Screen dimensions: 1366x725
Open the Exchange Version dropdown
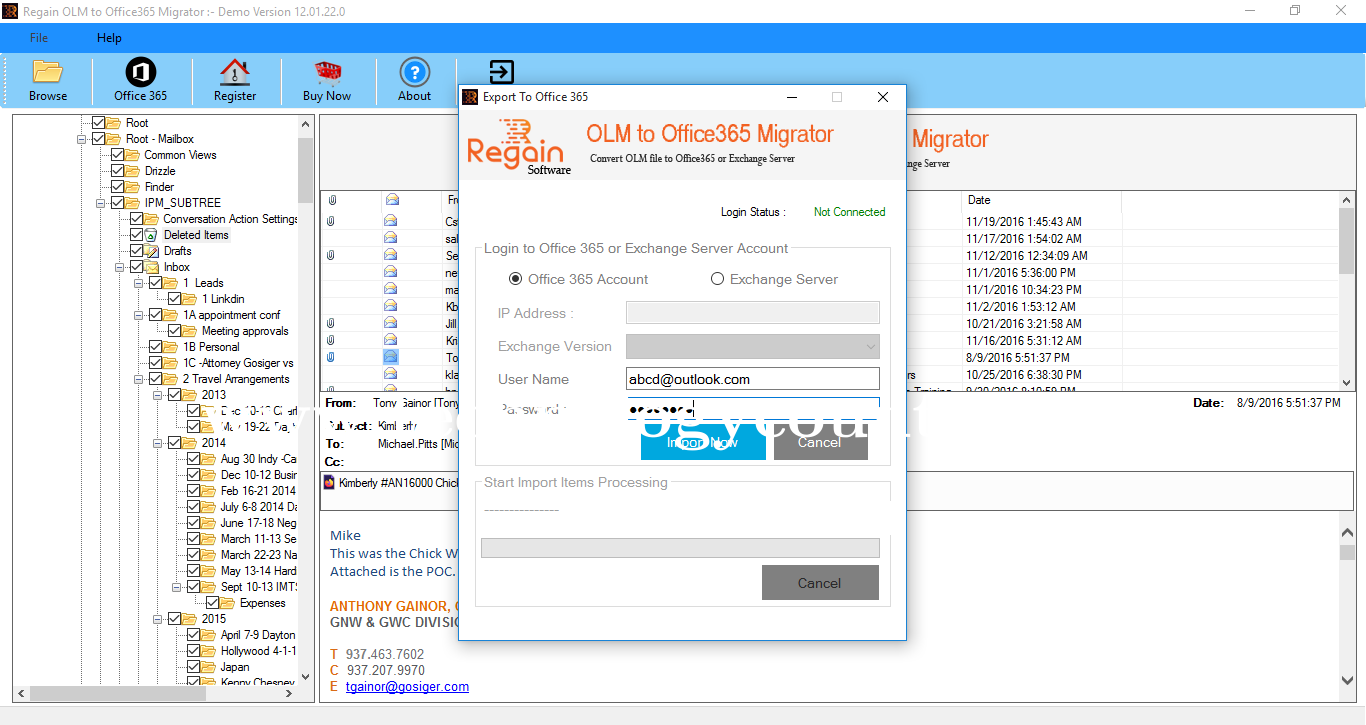point(753,346)
